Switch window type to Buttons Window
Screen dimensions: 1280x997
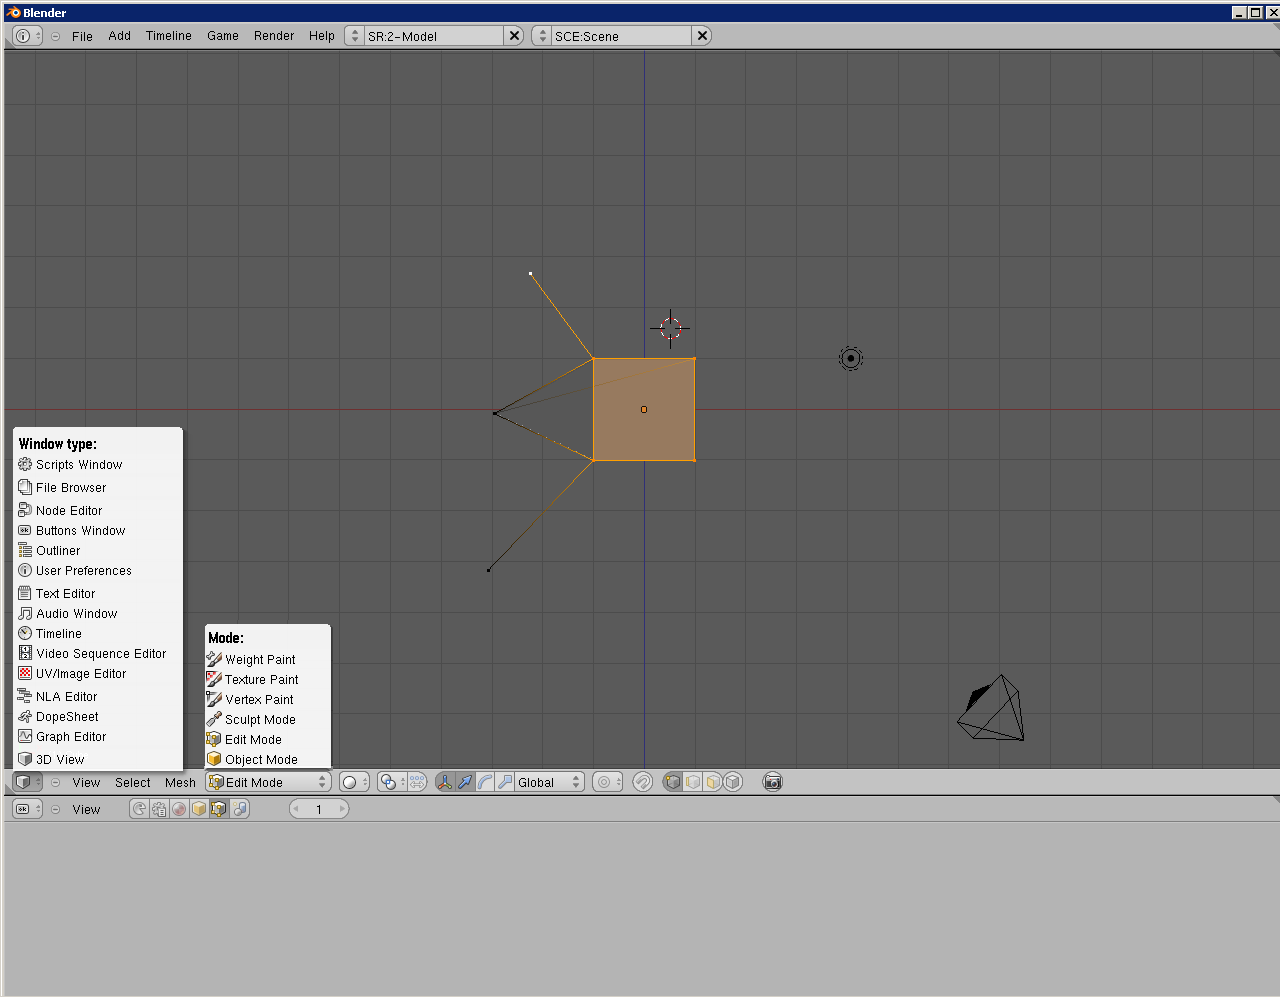click(x=98, y=531)
